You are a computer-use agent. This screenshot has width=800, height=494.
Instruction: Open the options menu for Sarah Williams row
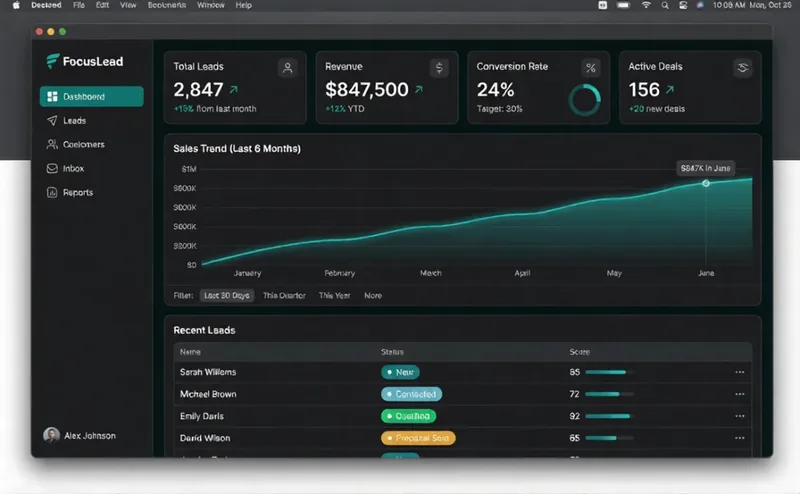click(740, 372)
